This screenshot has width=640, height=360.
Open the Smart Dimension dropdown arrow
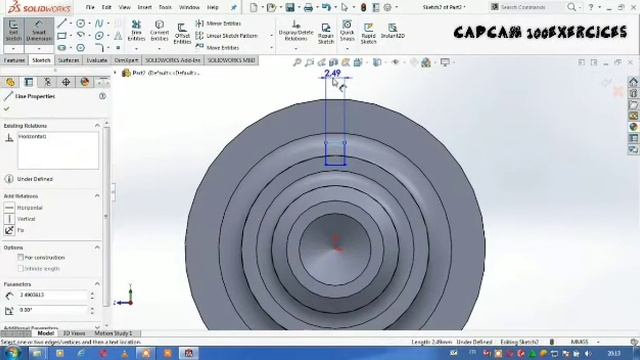tap(39, 49)
